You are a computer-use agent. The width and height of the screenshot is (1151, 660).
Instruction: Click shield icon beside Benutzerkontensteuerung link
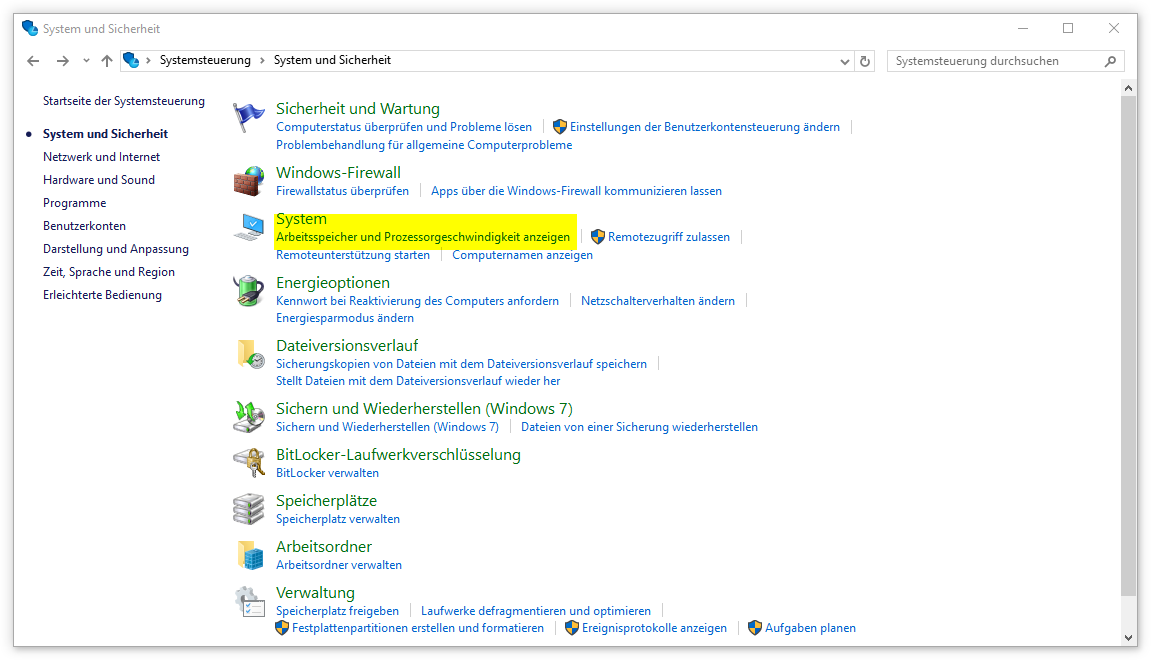[x=559, y=127]
